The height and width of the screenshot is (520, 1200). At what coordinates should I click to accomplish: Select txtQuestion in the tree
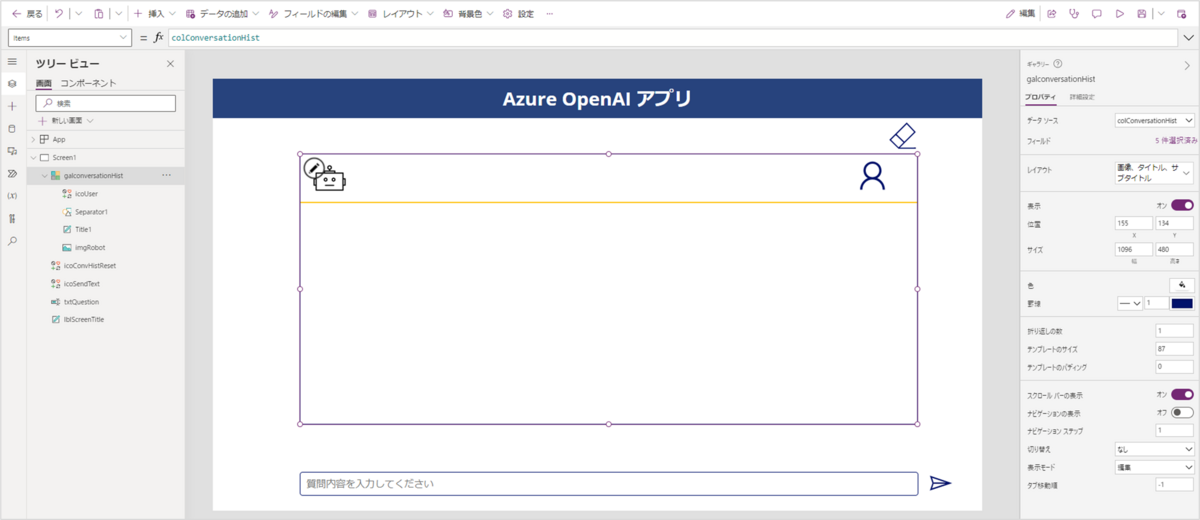tap(81, 302)
